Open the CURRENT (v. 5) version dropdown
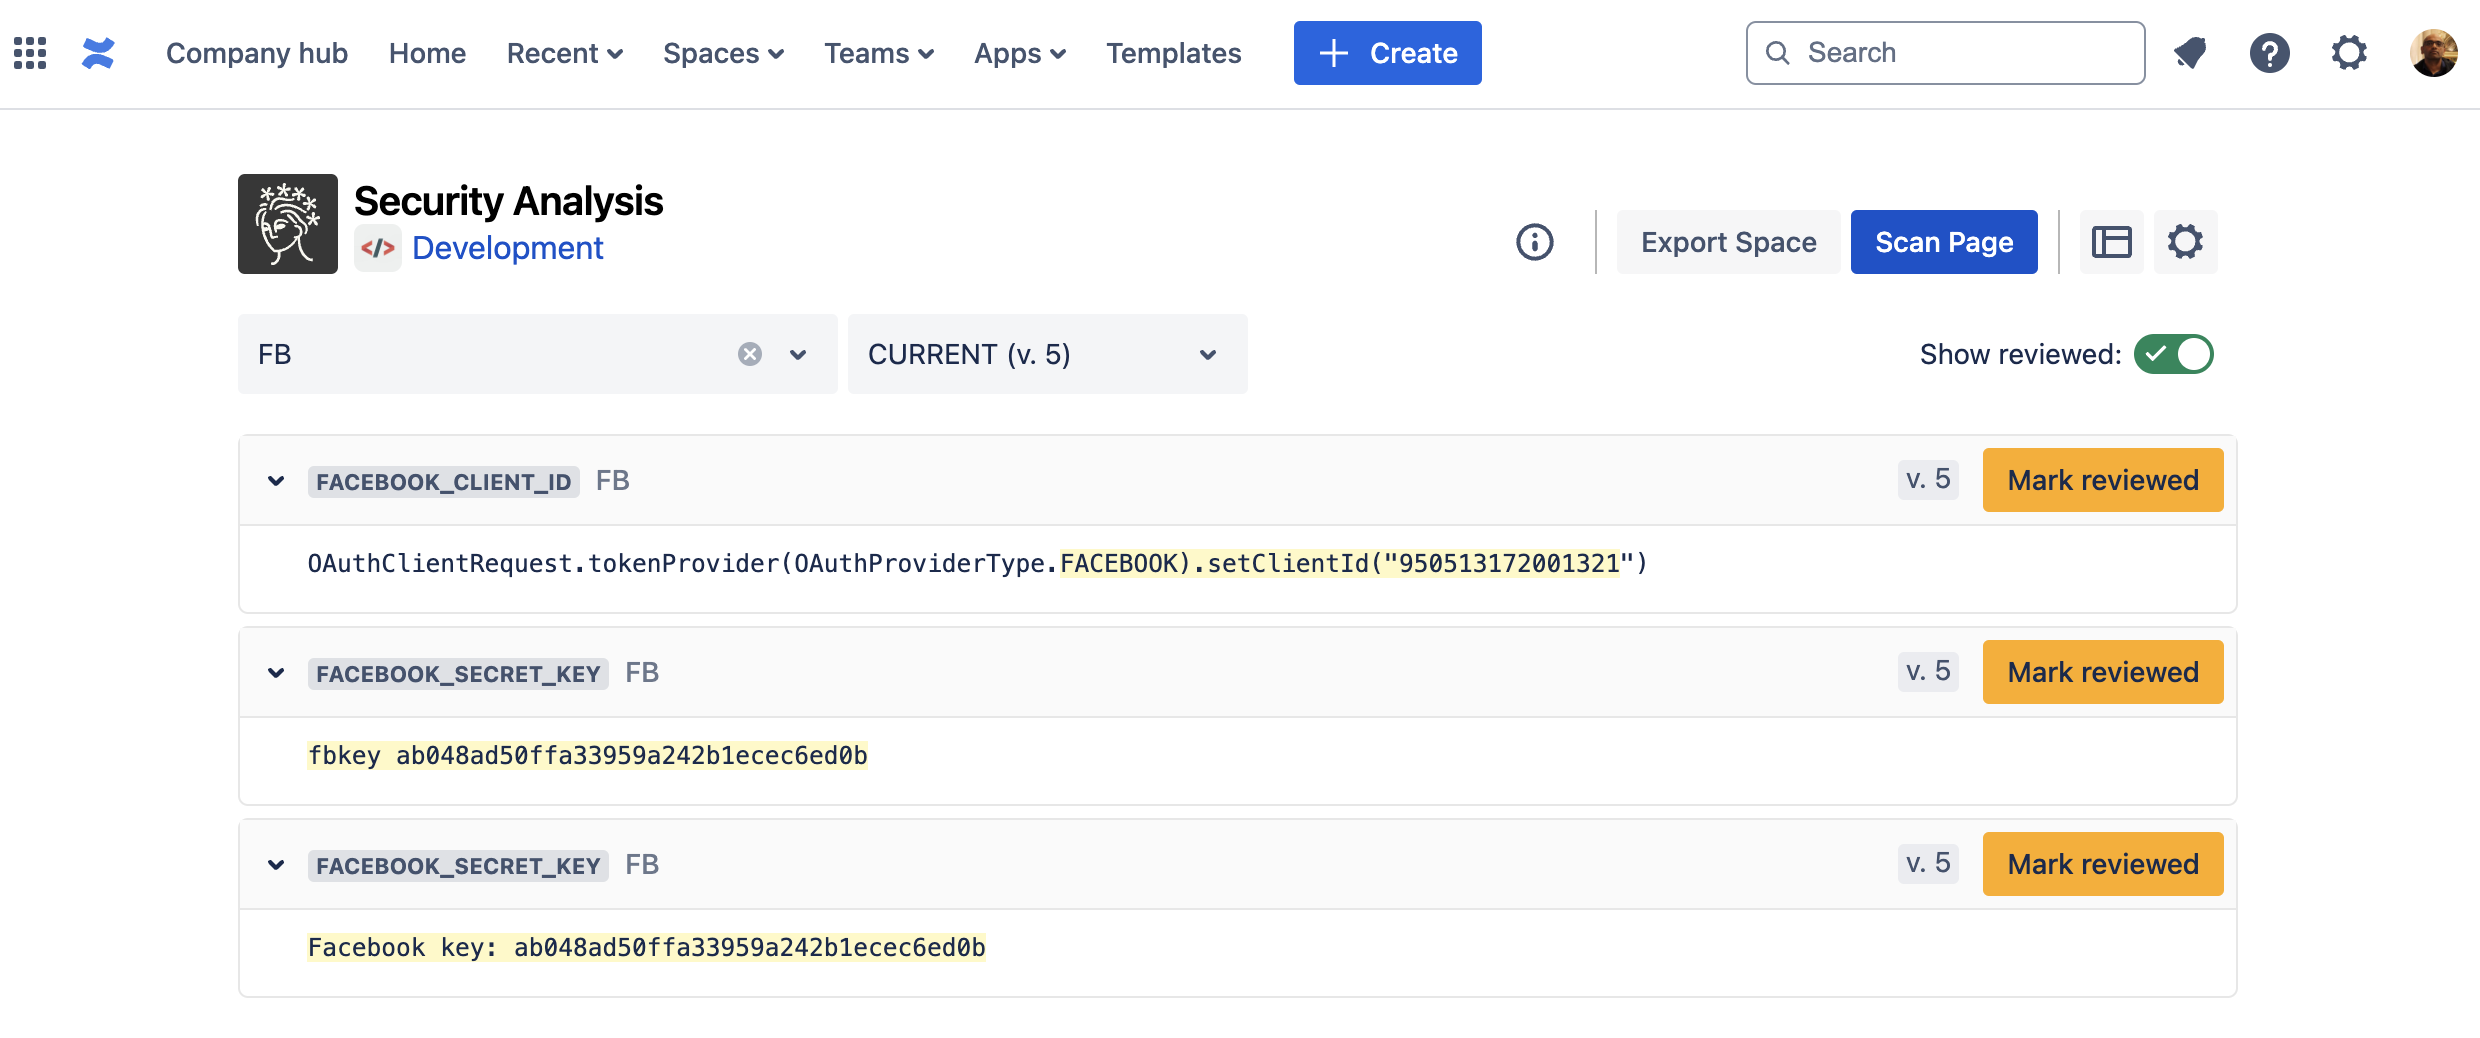The height and width of the screenshot is (1038, 2480). [1048, 354]
